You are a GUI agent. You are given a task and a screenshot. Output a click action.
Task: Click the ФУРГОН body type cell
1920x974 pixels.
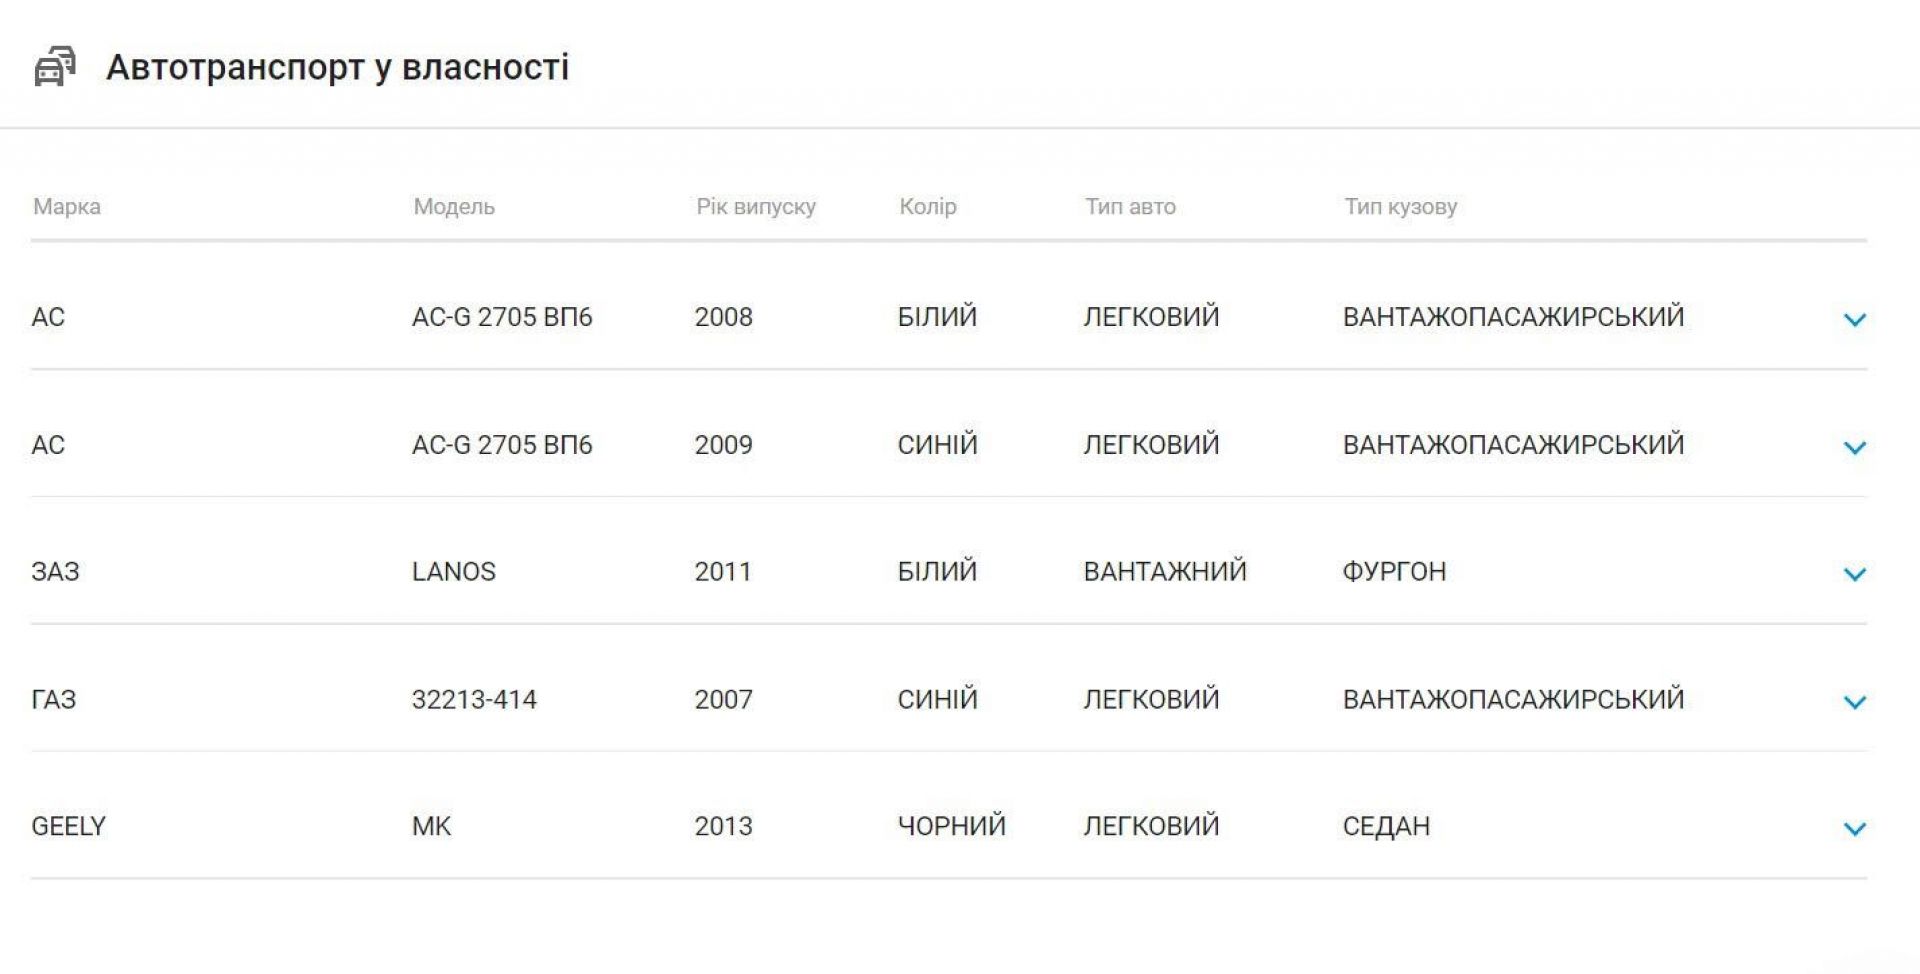tap(1394, 571)
